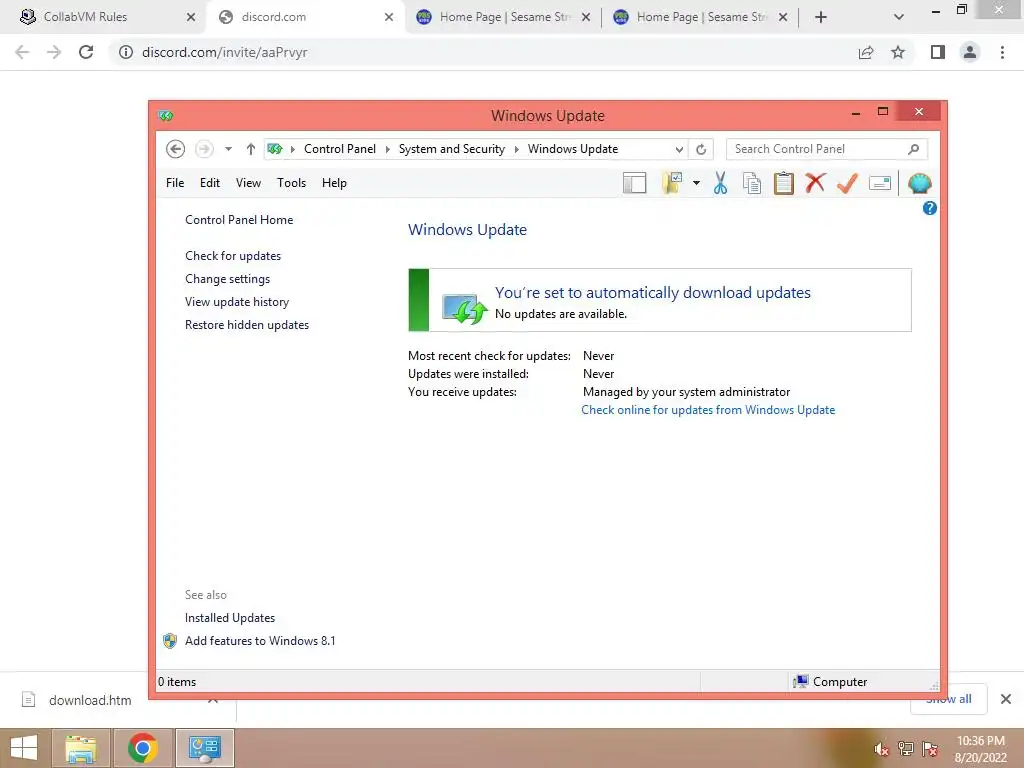Expand the folder options dropdown arrow

[696, 184]
